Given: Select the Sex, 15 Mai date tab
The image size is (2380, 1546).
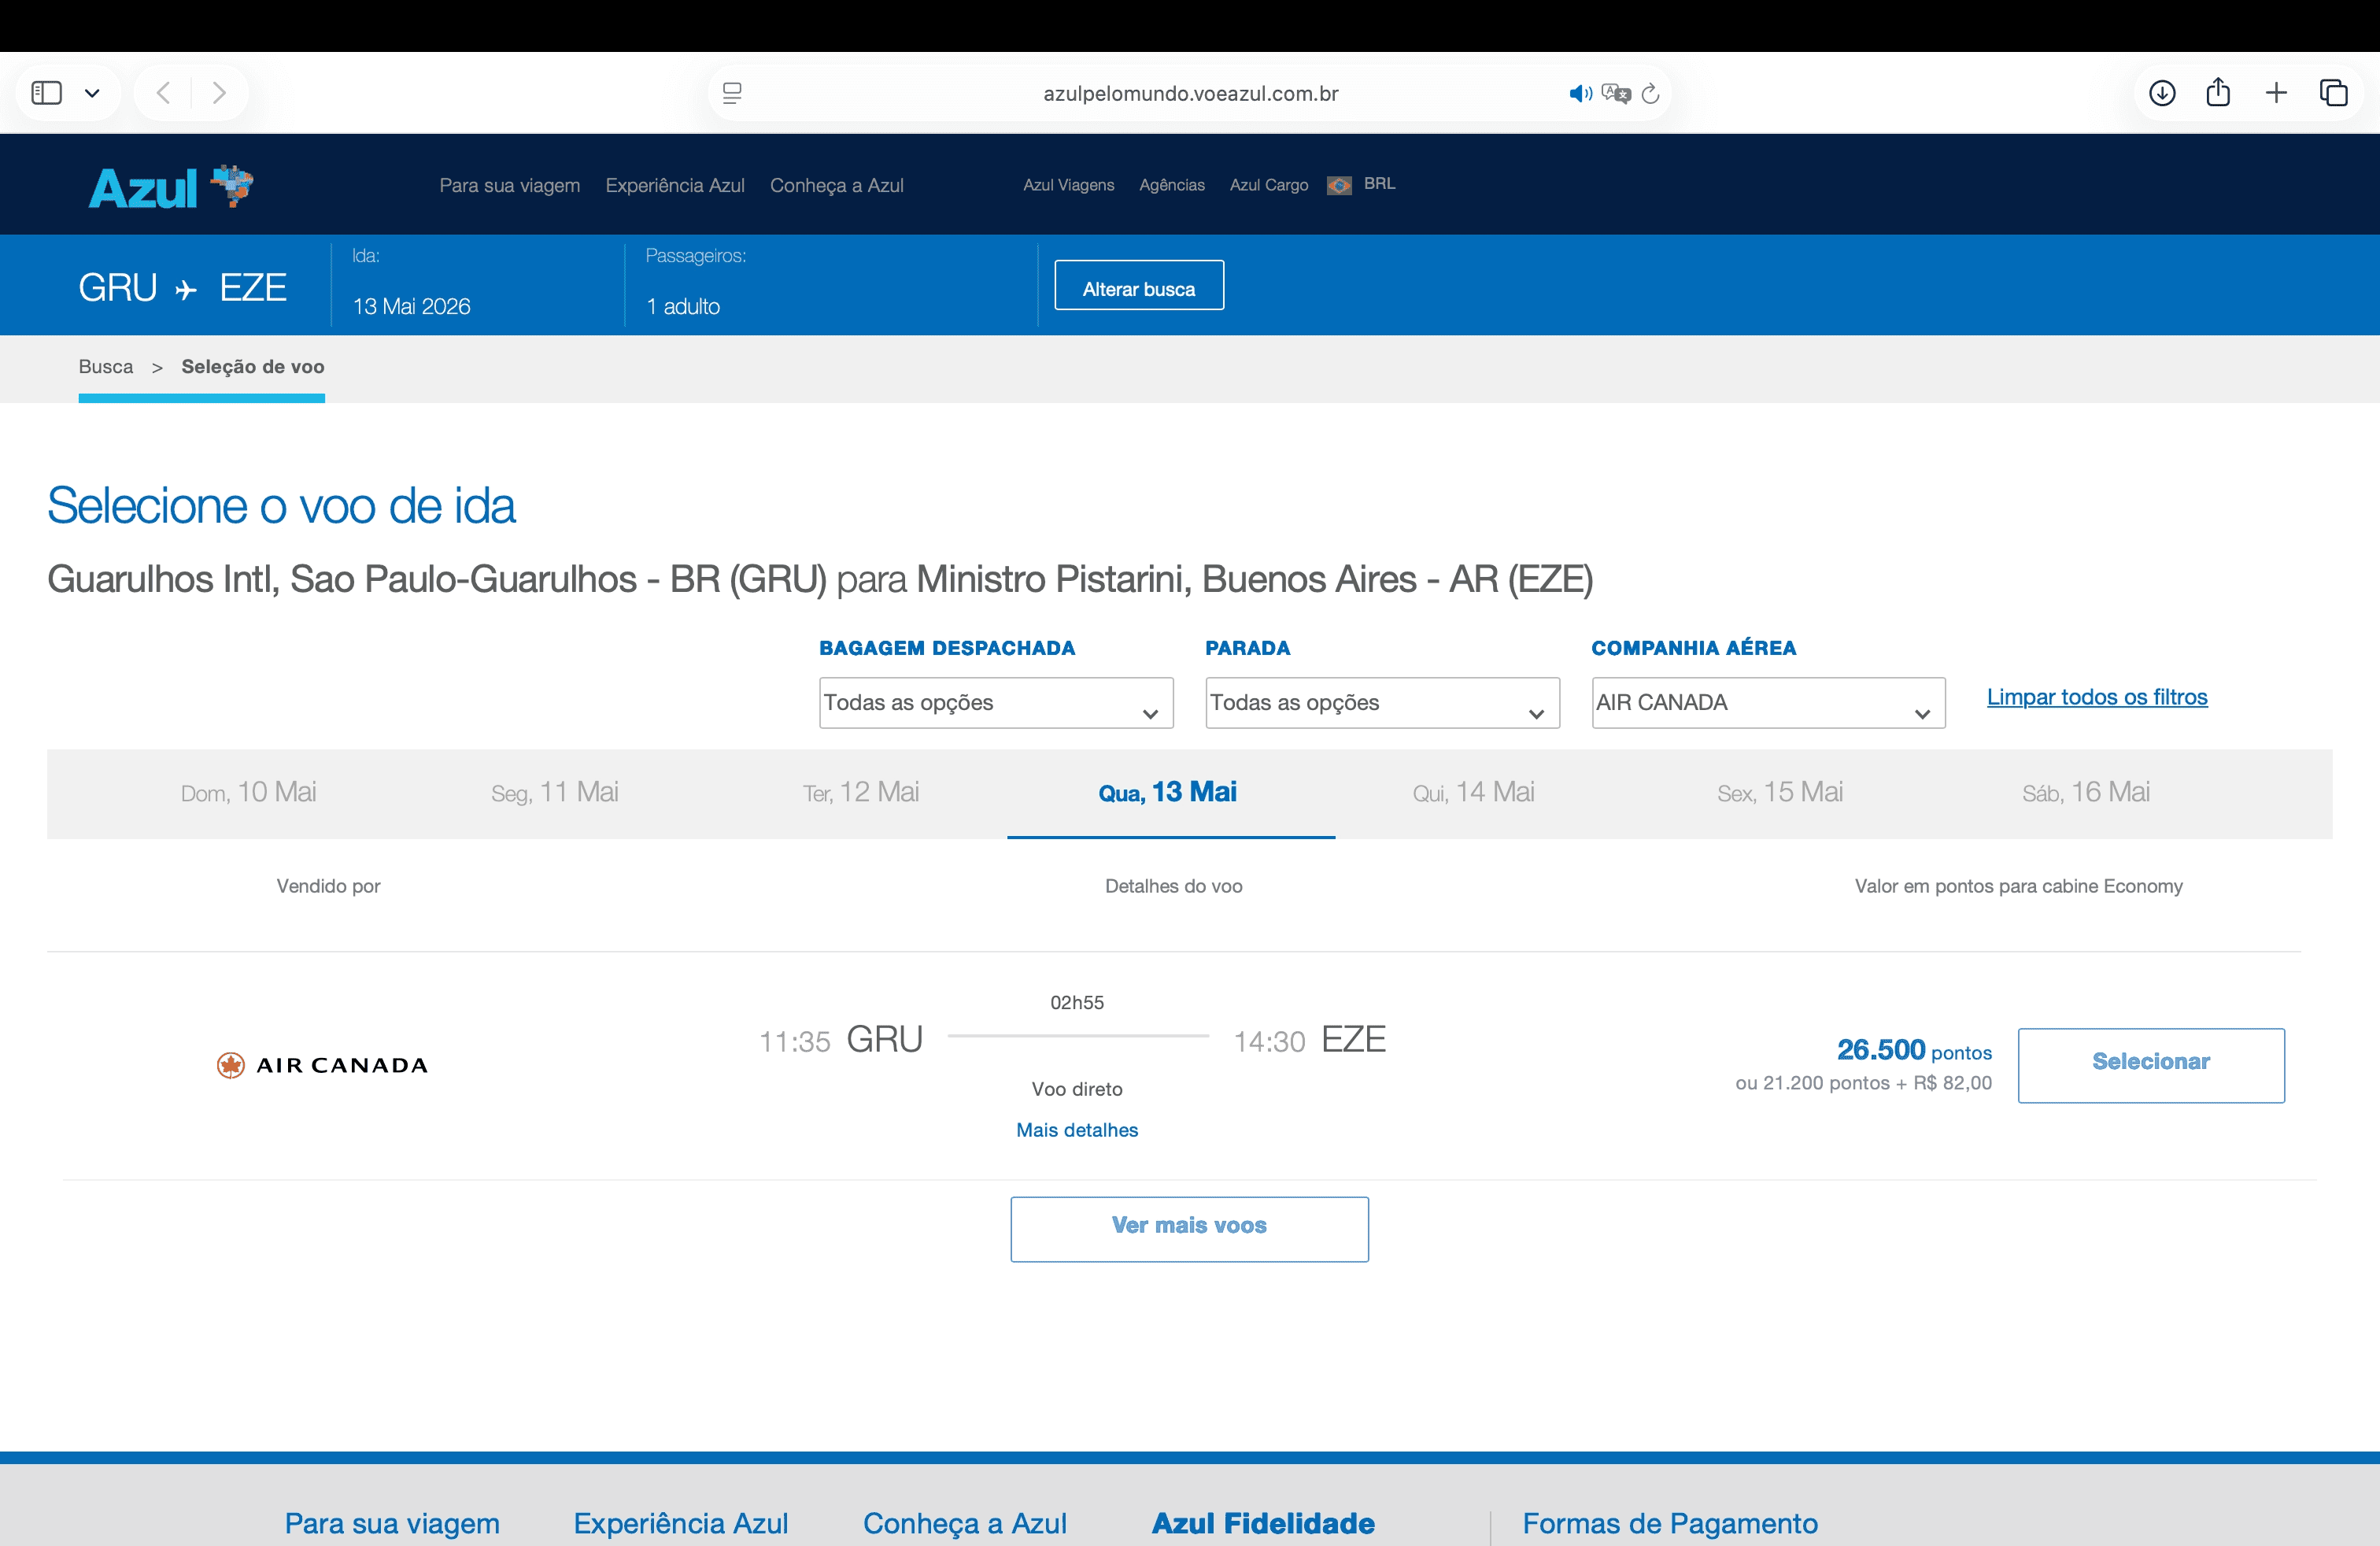Looking at the screenshot, I should [x=1780, y=792].
